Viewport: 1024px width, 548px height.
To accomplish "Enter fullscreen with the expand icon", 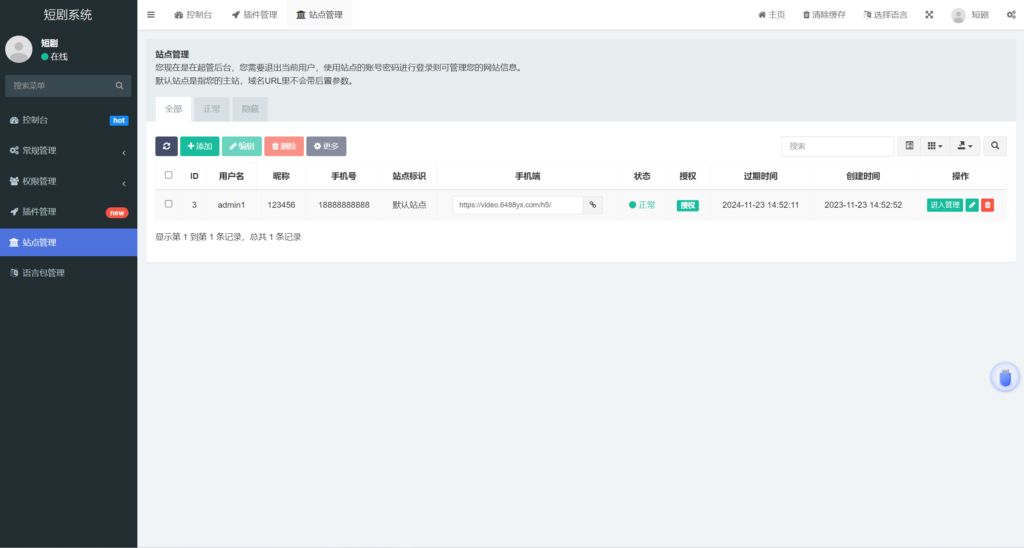I will (x=929, y=14).
